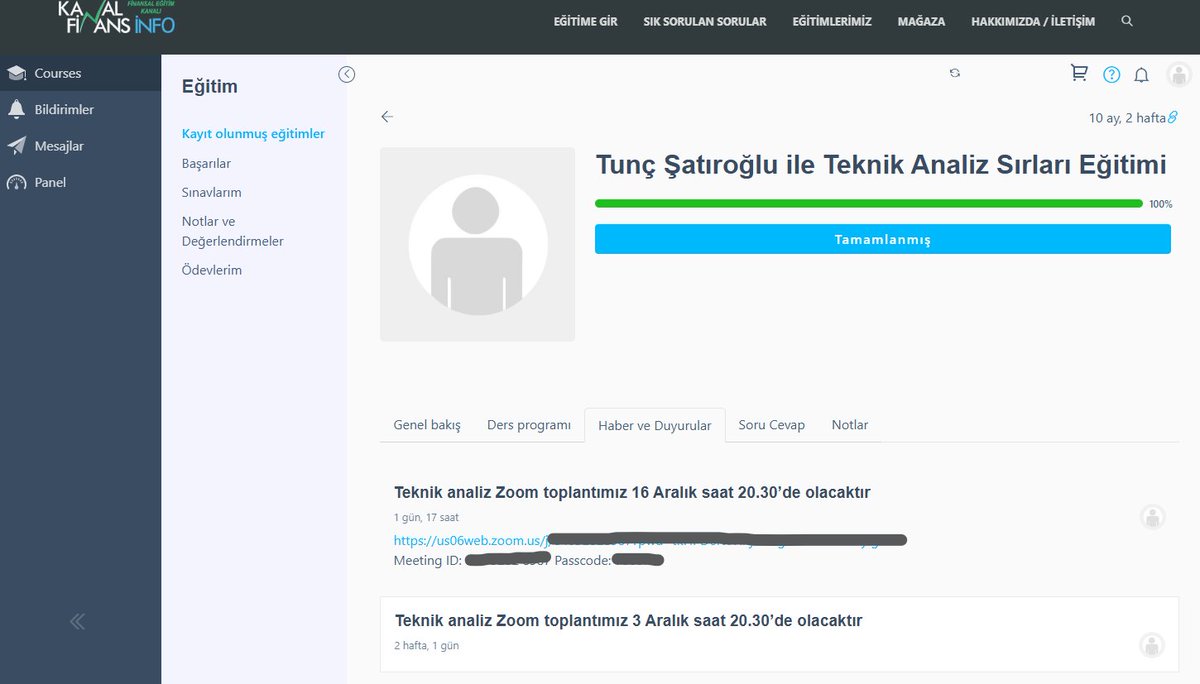Open SIK SORULAN SORULAR menu item

(x=705, y=21)
